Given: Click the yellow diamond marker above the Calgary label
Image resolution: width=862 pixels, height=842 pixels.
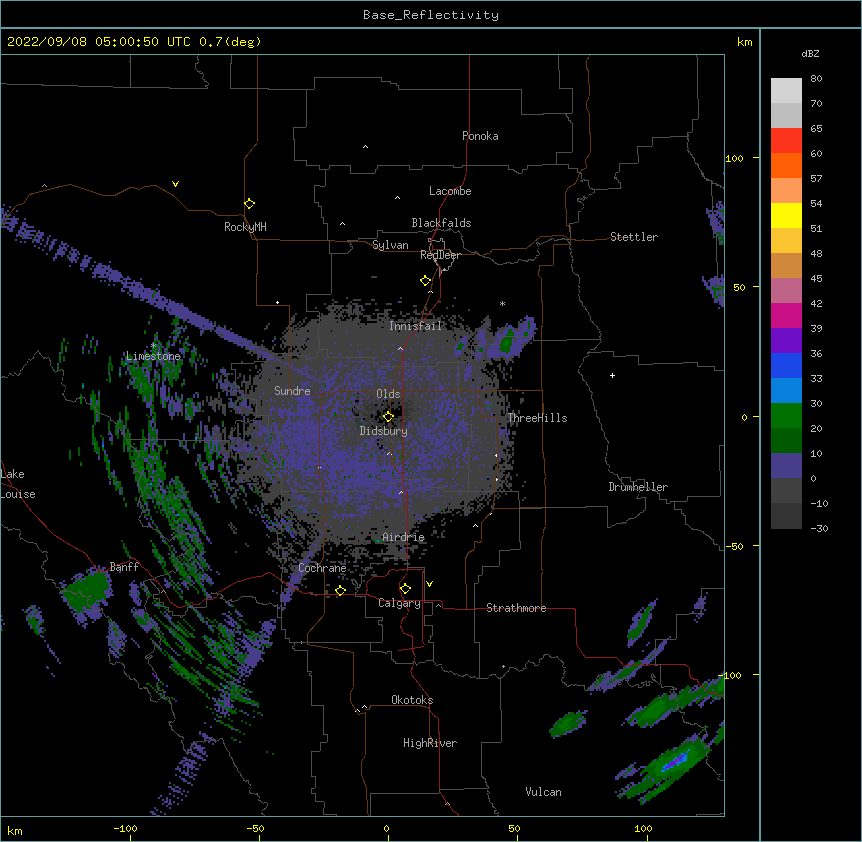Looking at the screenshot, I should pyautogui.click(x=405, y=589).
